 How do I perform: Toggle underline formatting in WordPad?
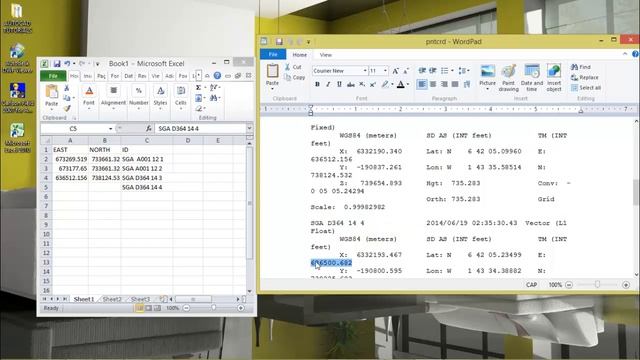(339, 84)
